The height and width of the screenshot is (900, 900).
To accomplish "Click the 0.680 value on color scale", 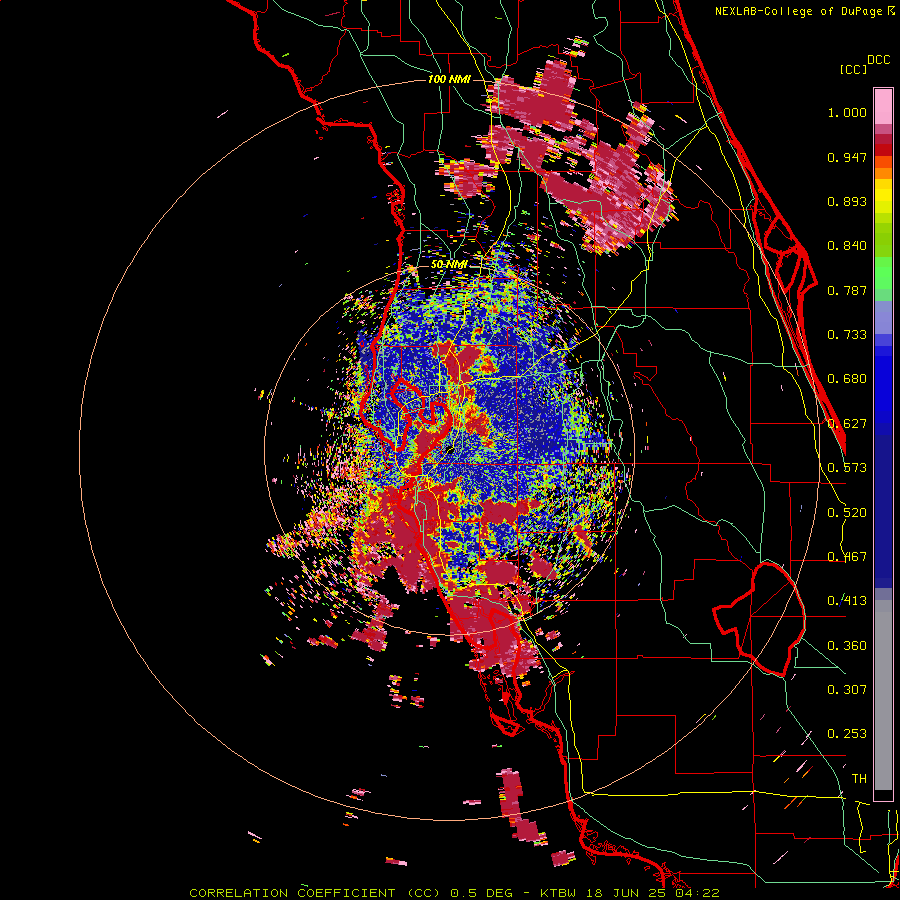I will (x=847, y=379).
